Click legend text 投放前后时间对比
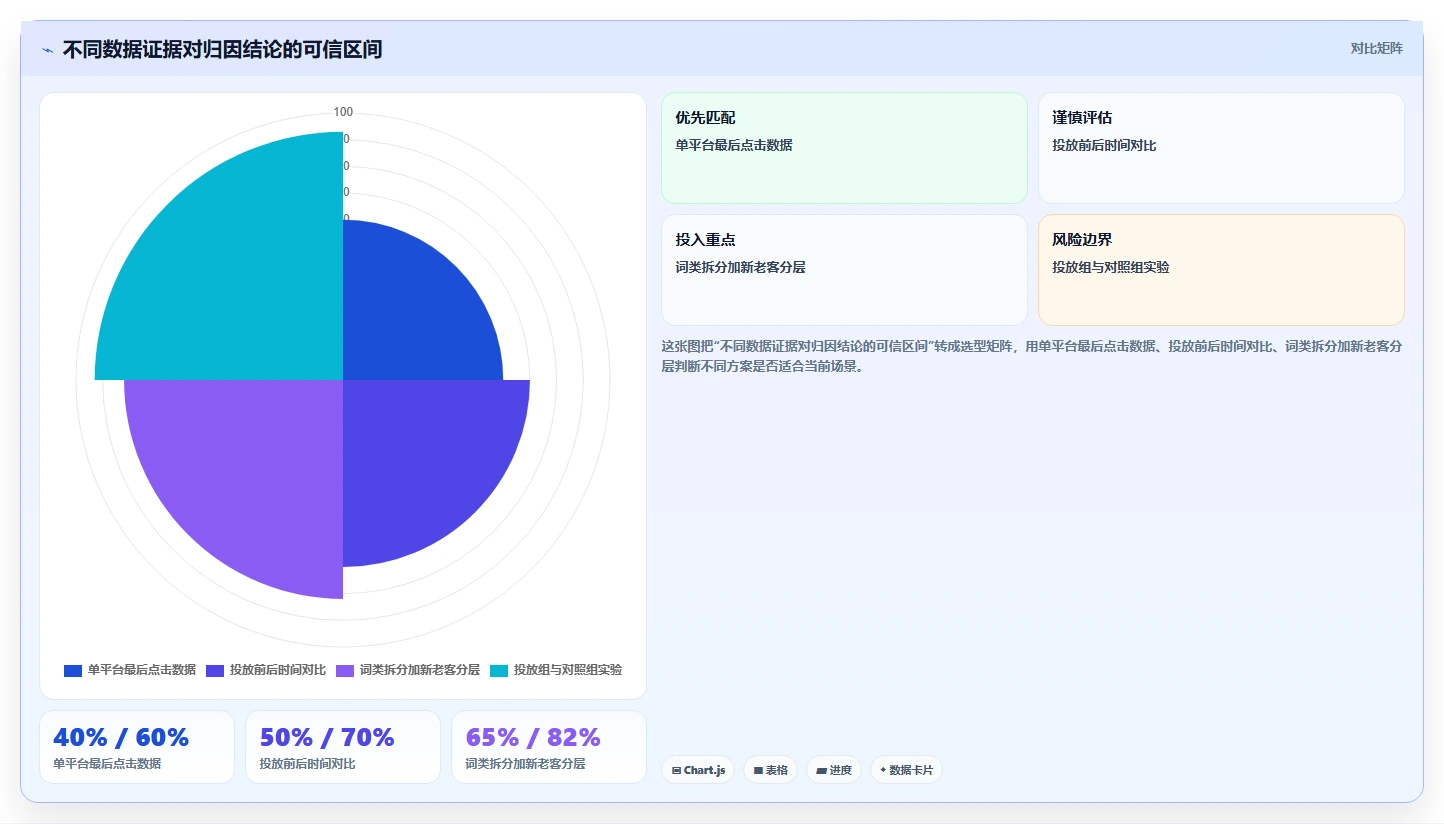 278,670
